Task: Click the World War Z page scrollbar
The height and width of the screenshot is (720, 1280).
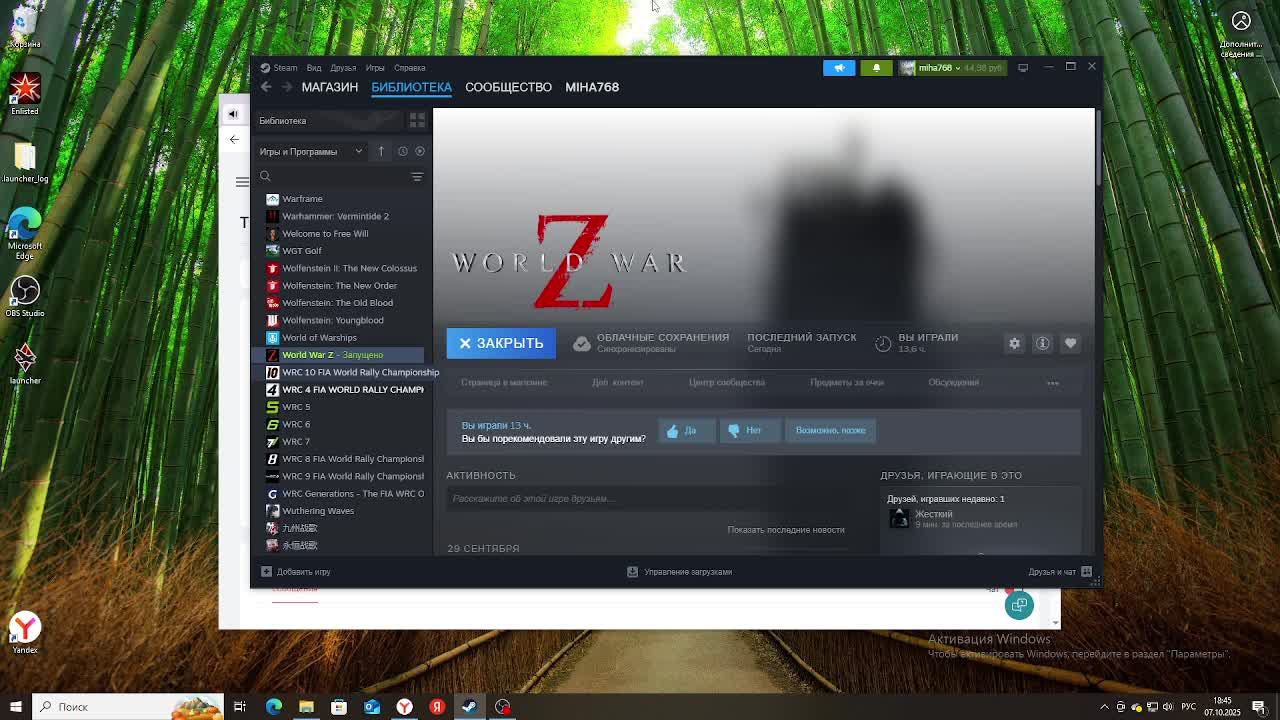Action: click(x=1098, y=150)
